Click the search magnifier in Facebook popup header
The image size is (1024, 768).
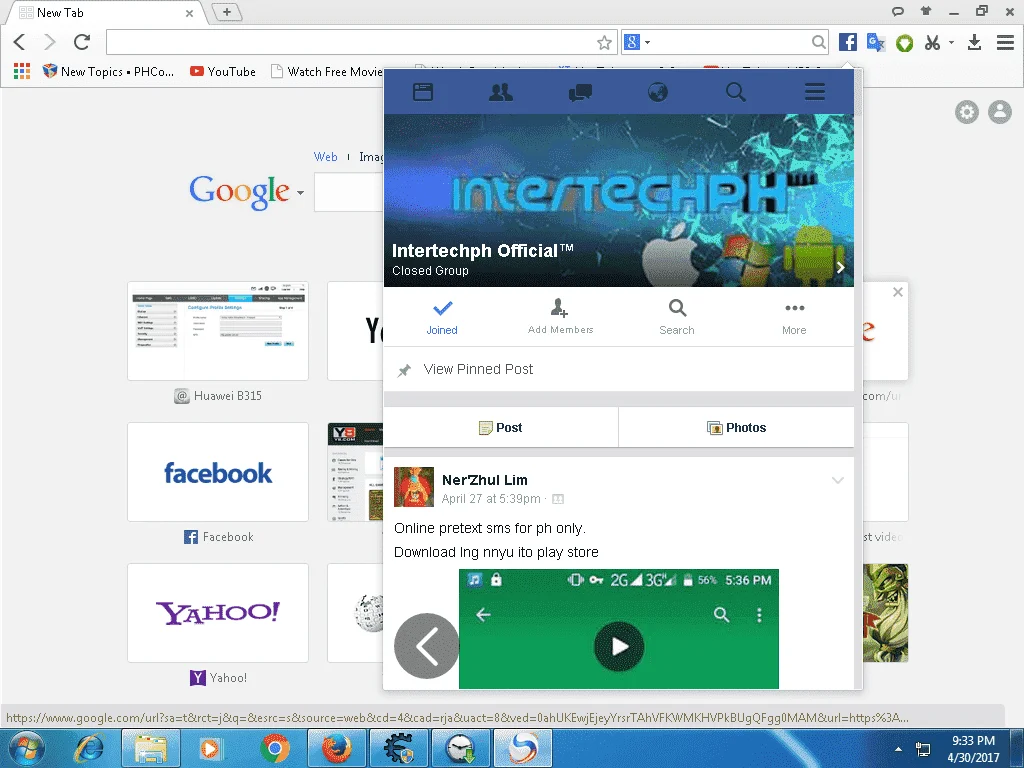(736, 92)
